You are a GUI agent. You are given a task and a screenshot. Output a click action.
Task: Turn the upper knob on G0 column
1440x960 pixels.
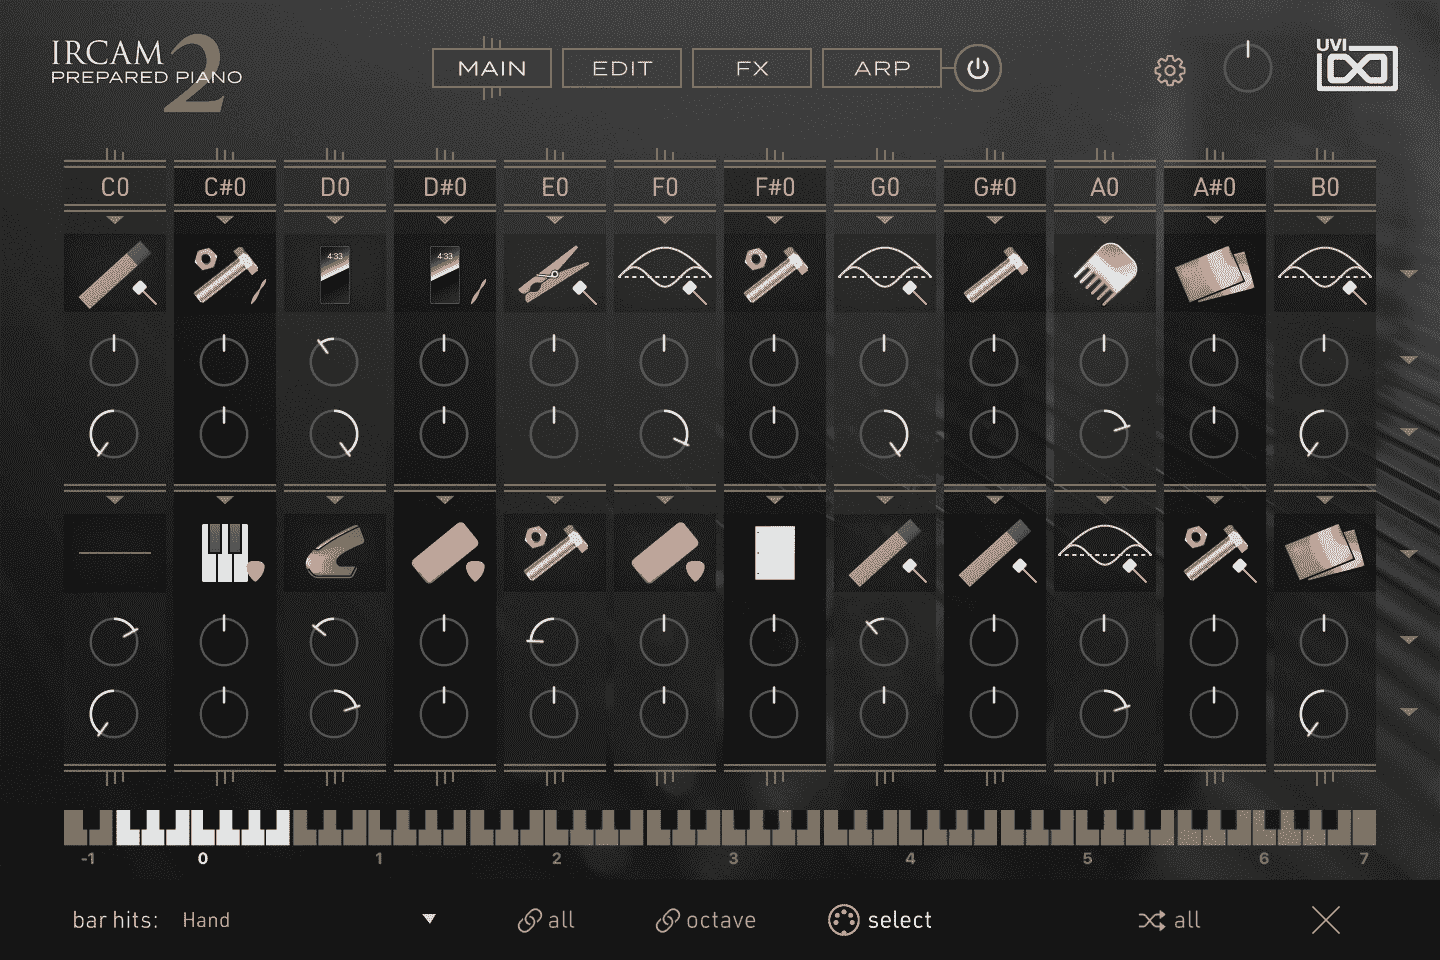tap(885, 362)
